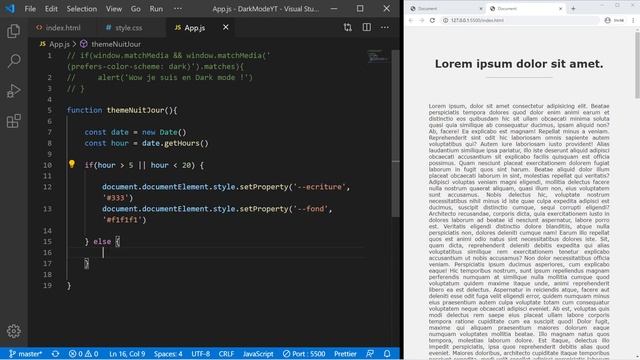640x360 pixels.
Task: Change language mode JavaScript
Action: click(x=258, y=353)
